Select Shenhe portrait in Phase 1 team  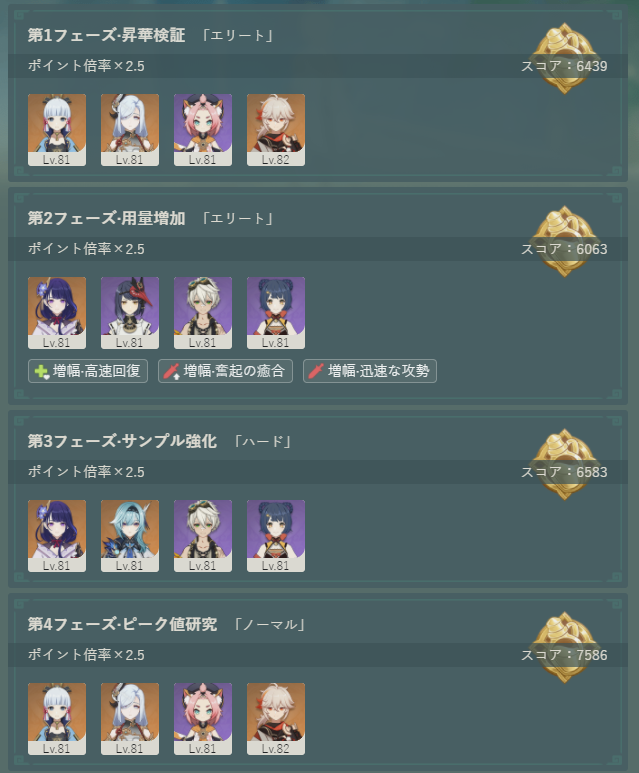click(130, 130)
